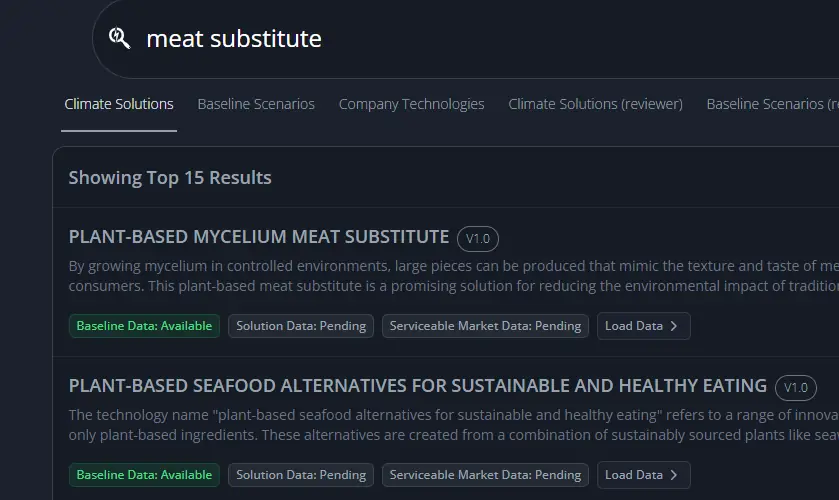Click Solution Data: Pending tag for seafood result
This screenshot has width=839, height=500.
point(301,475)
